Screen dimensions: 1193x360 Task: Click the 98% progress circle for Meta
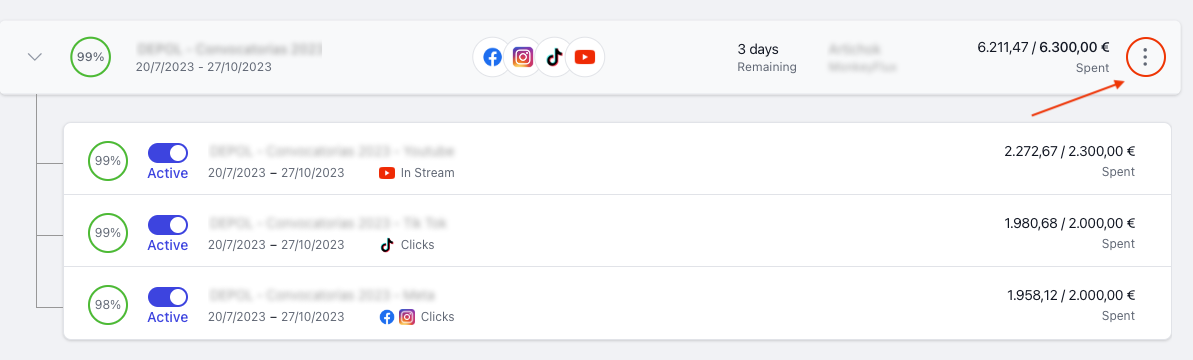point(108,304)
